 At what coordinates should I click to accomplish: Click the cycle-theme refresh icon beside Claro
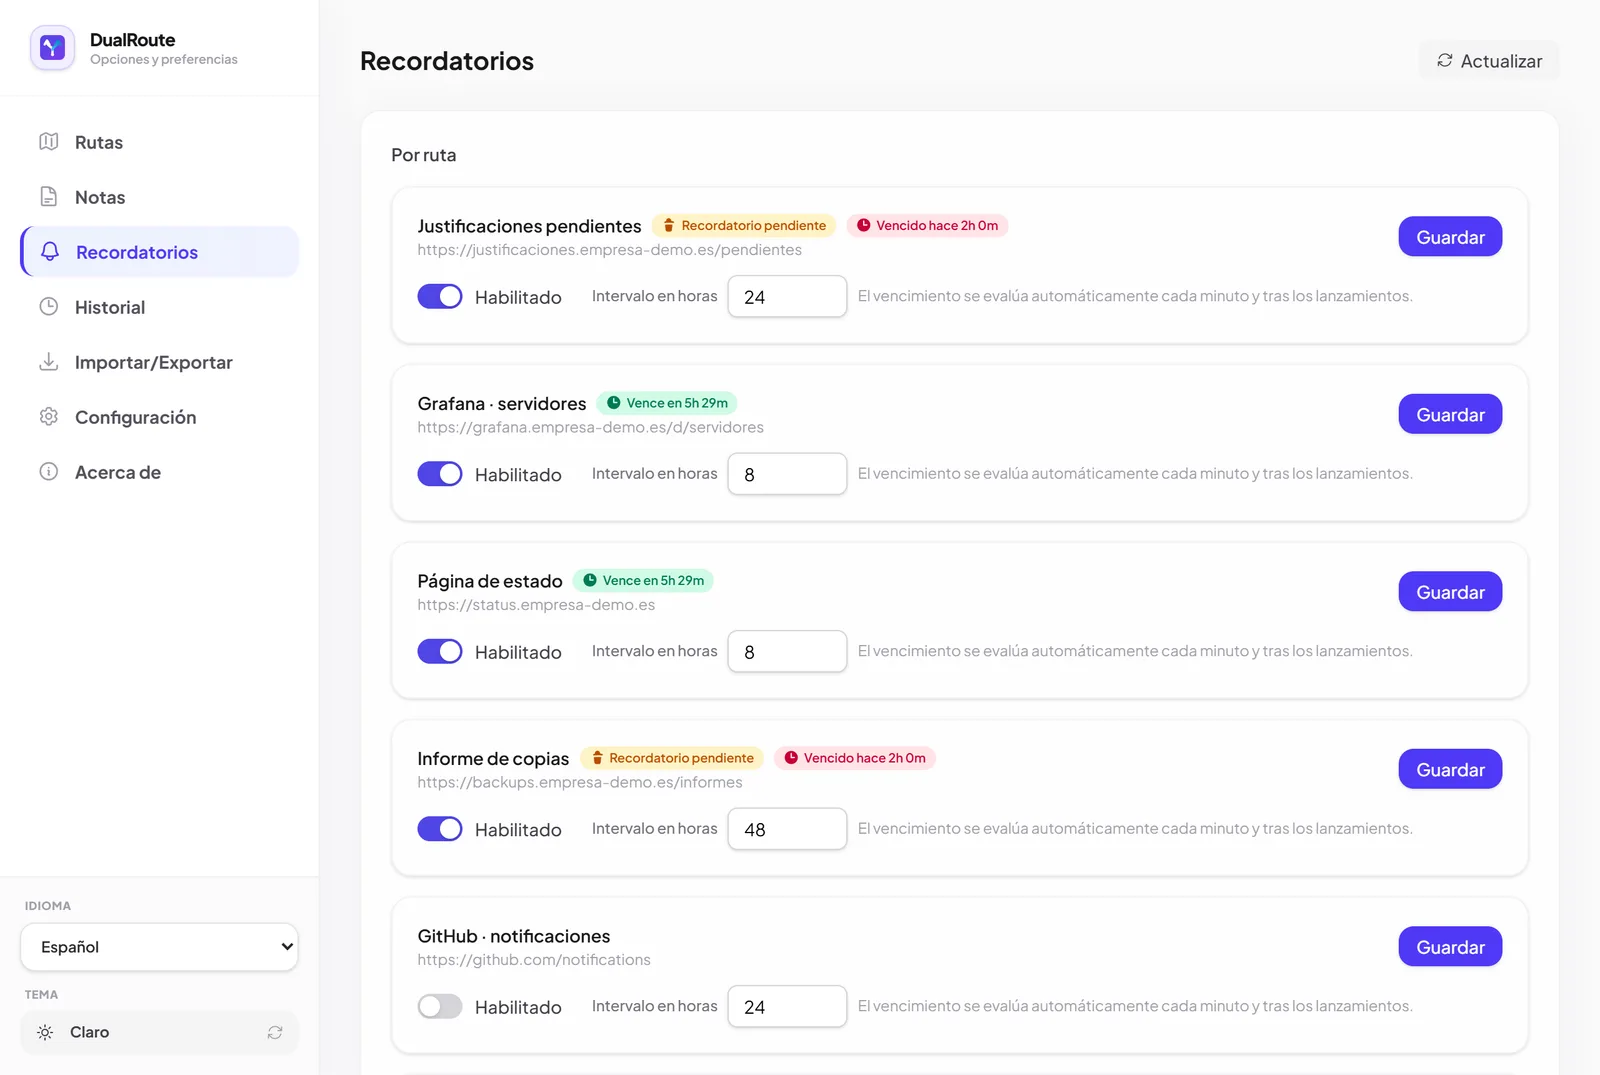275,1032
